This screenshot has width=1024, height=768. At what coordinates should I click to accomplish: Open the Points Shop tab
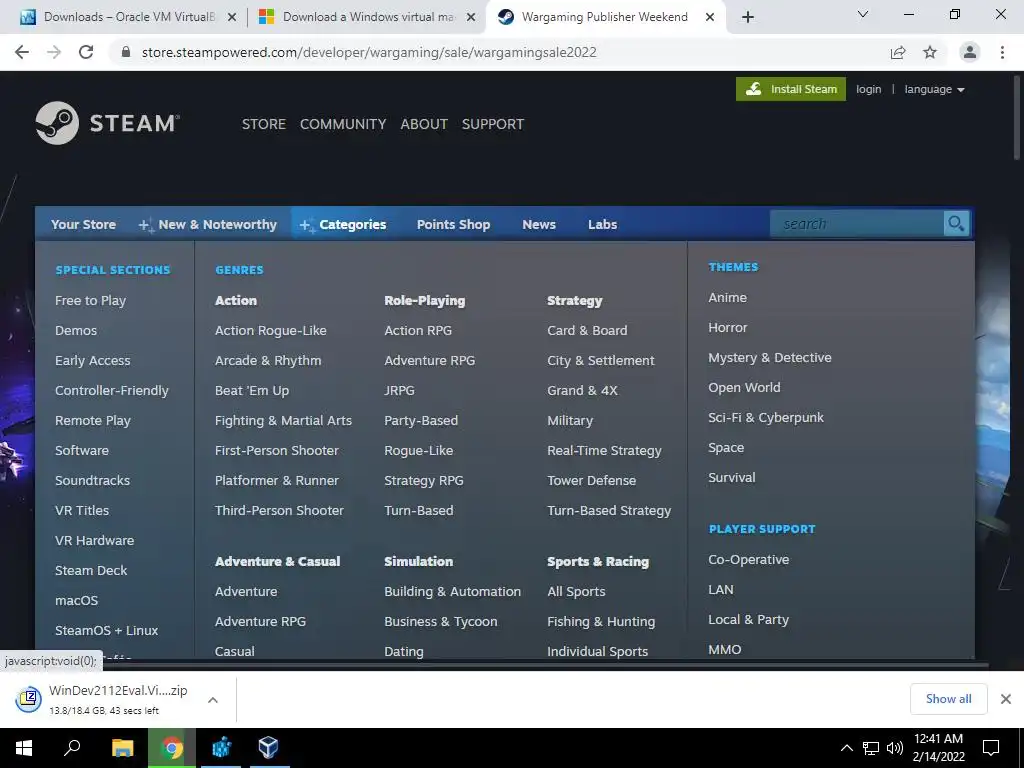pyautogui.click(x=453, y=224)
